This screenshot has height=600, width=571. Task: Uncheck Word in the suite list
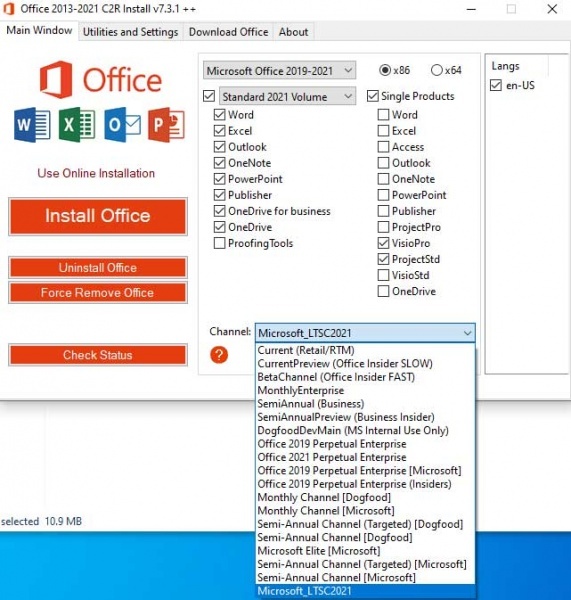point(219,114)
